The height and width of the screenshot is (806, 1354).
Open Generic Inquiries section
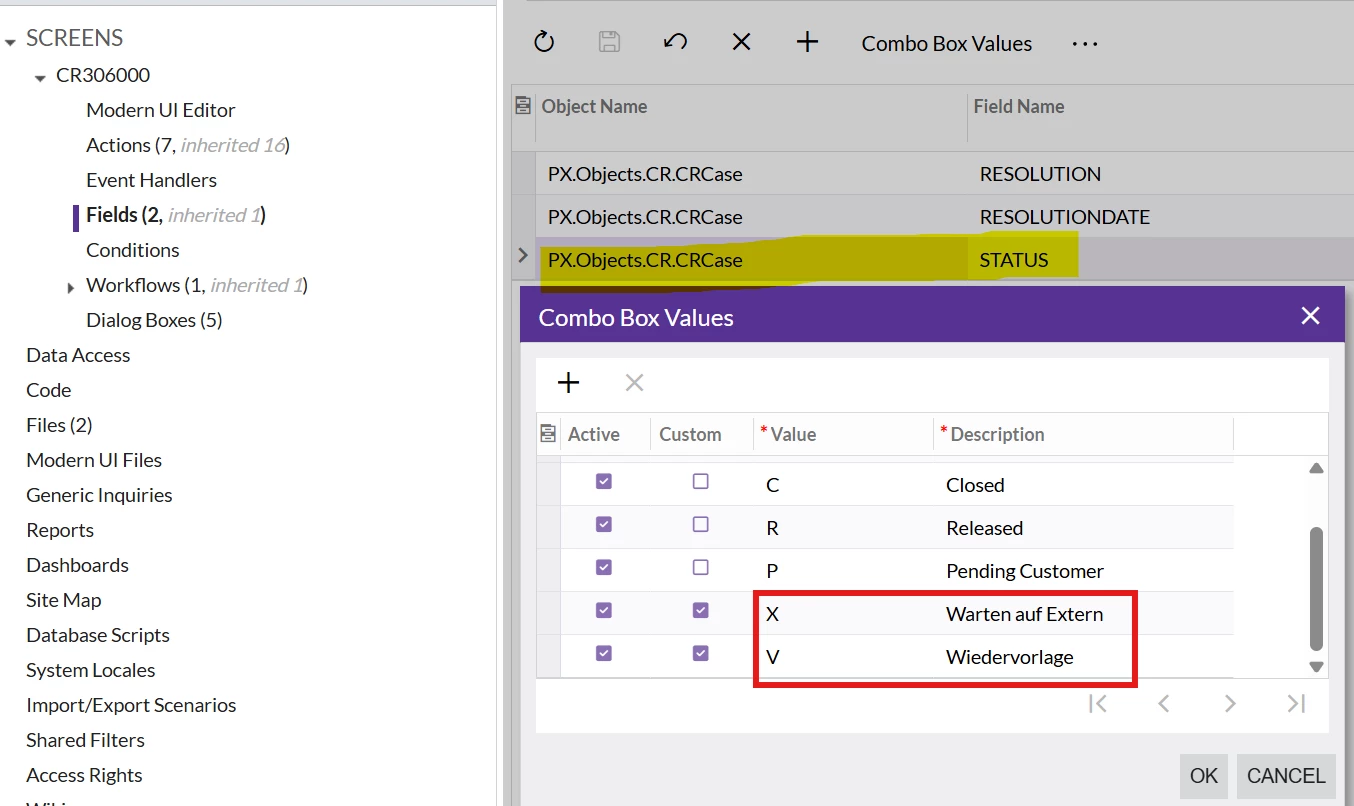99,495
